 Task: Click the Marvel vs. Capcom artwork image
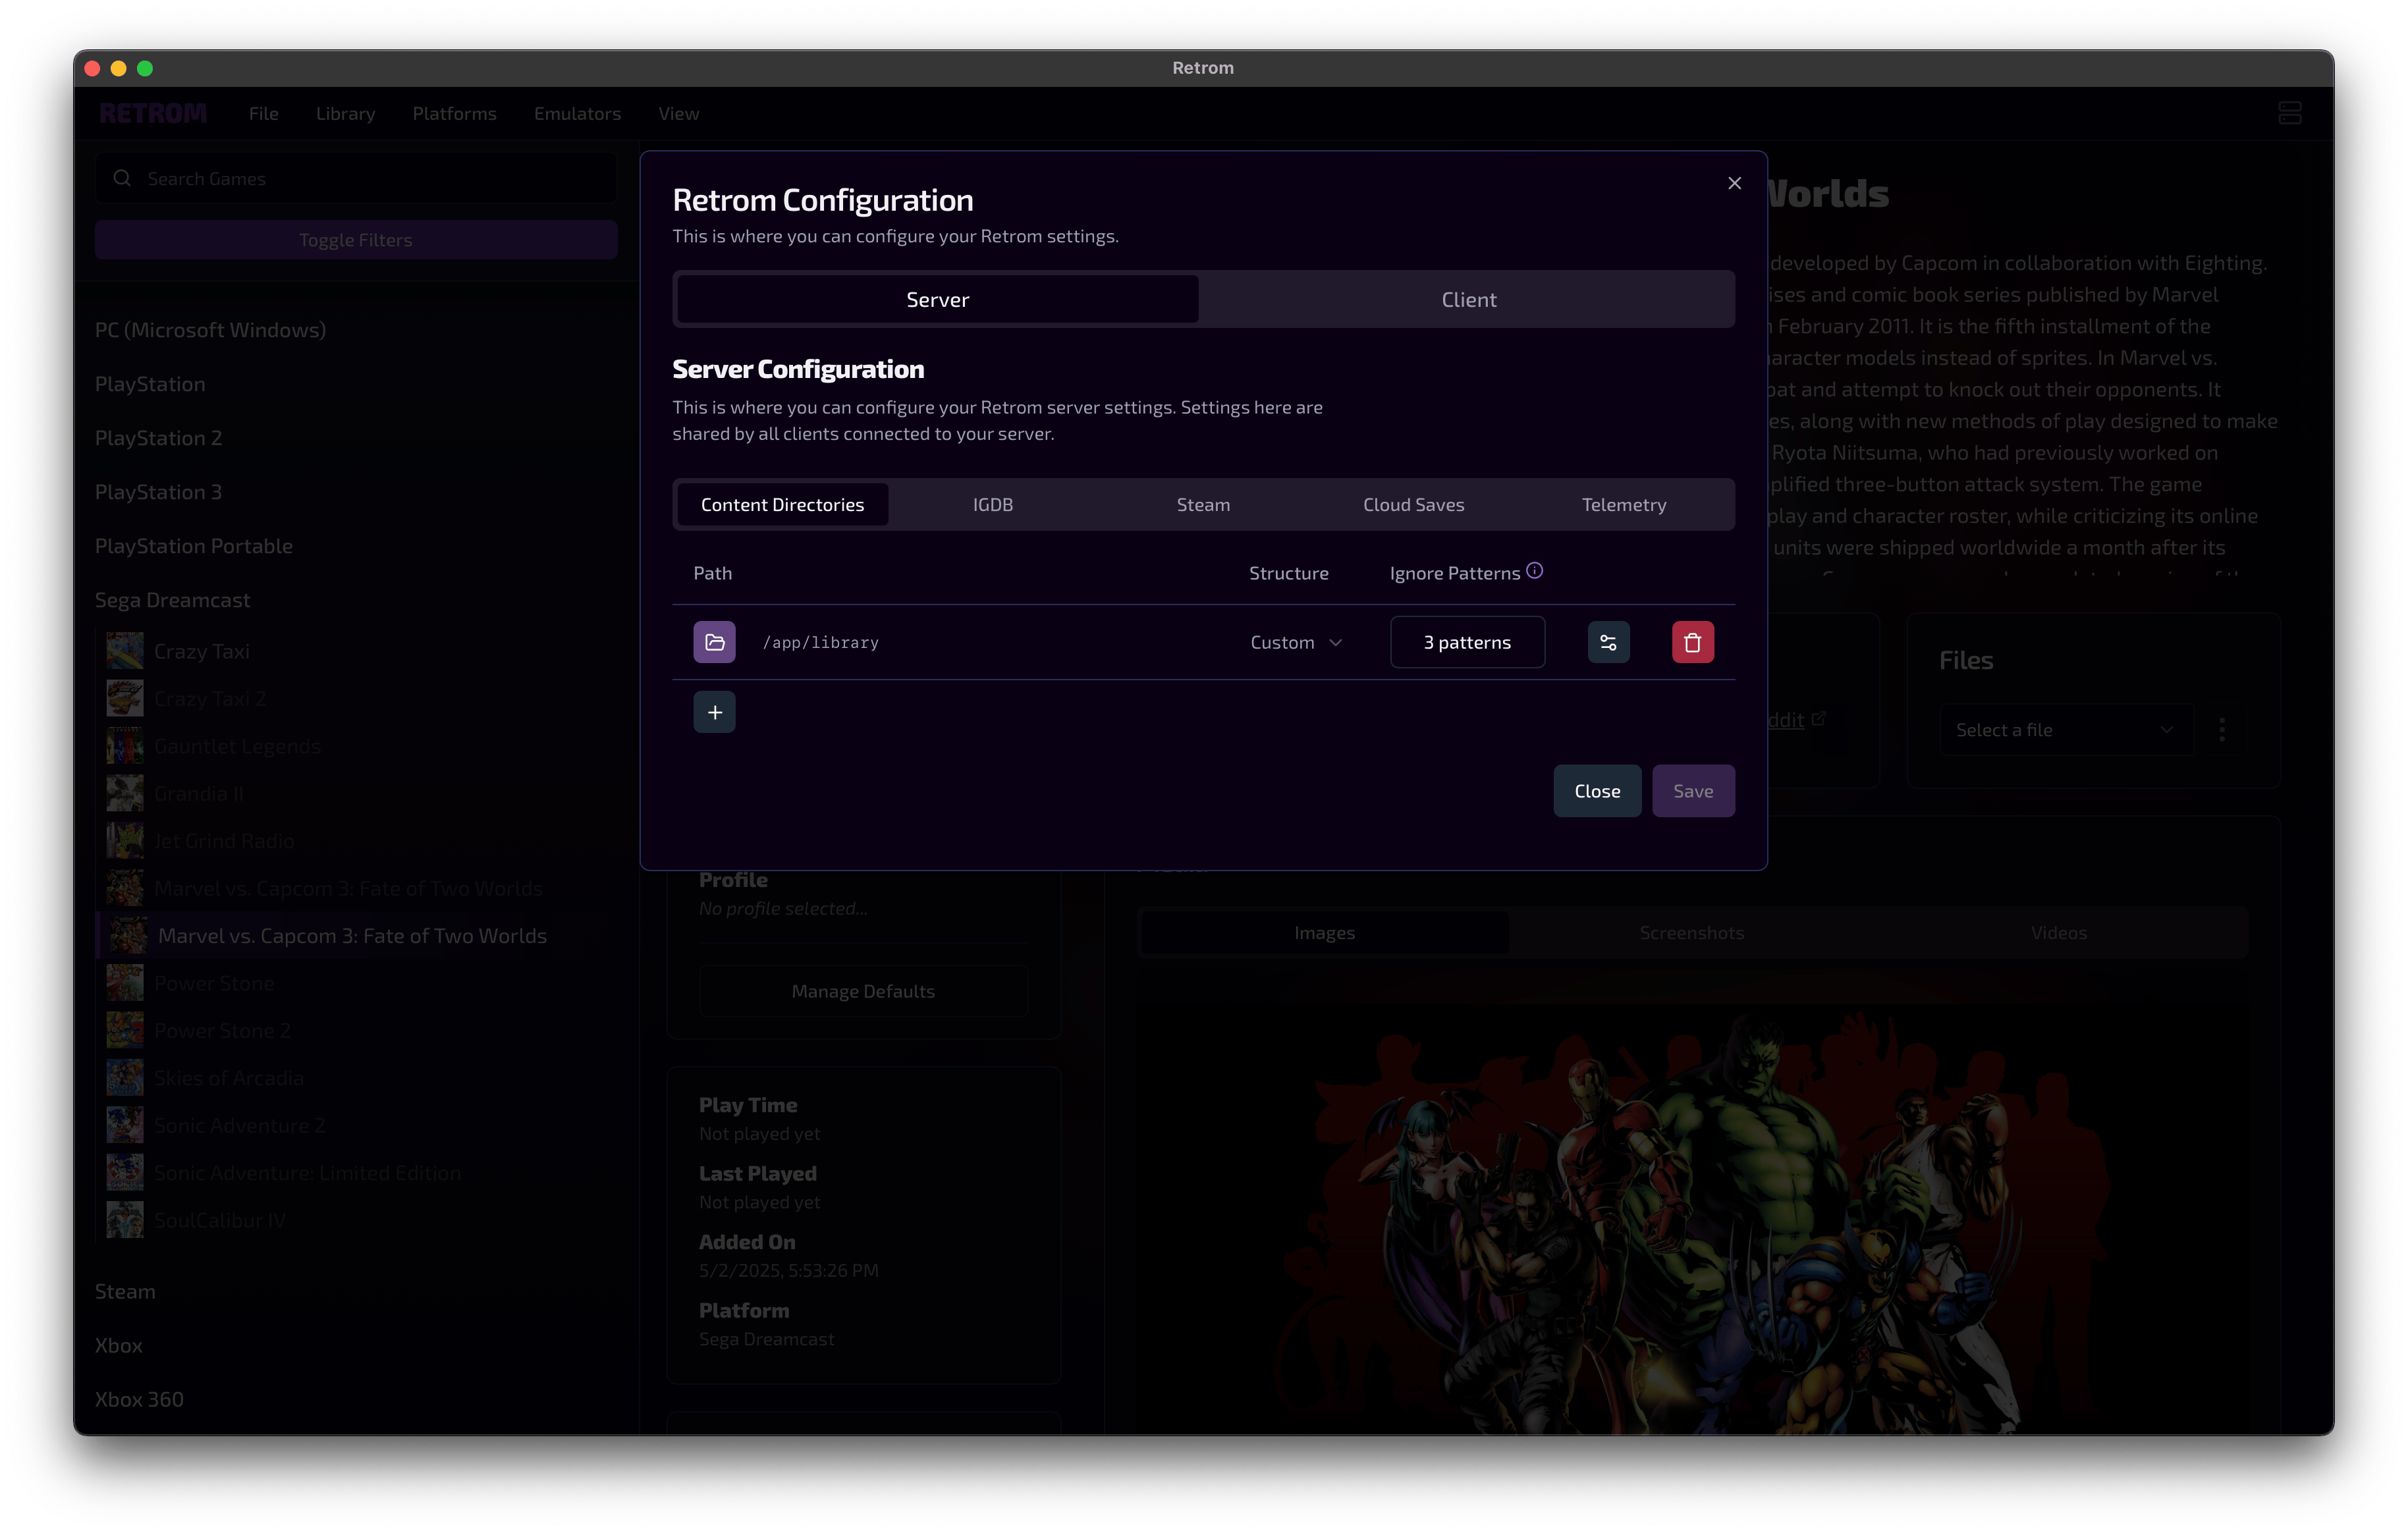point(1692,1220)
